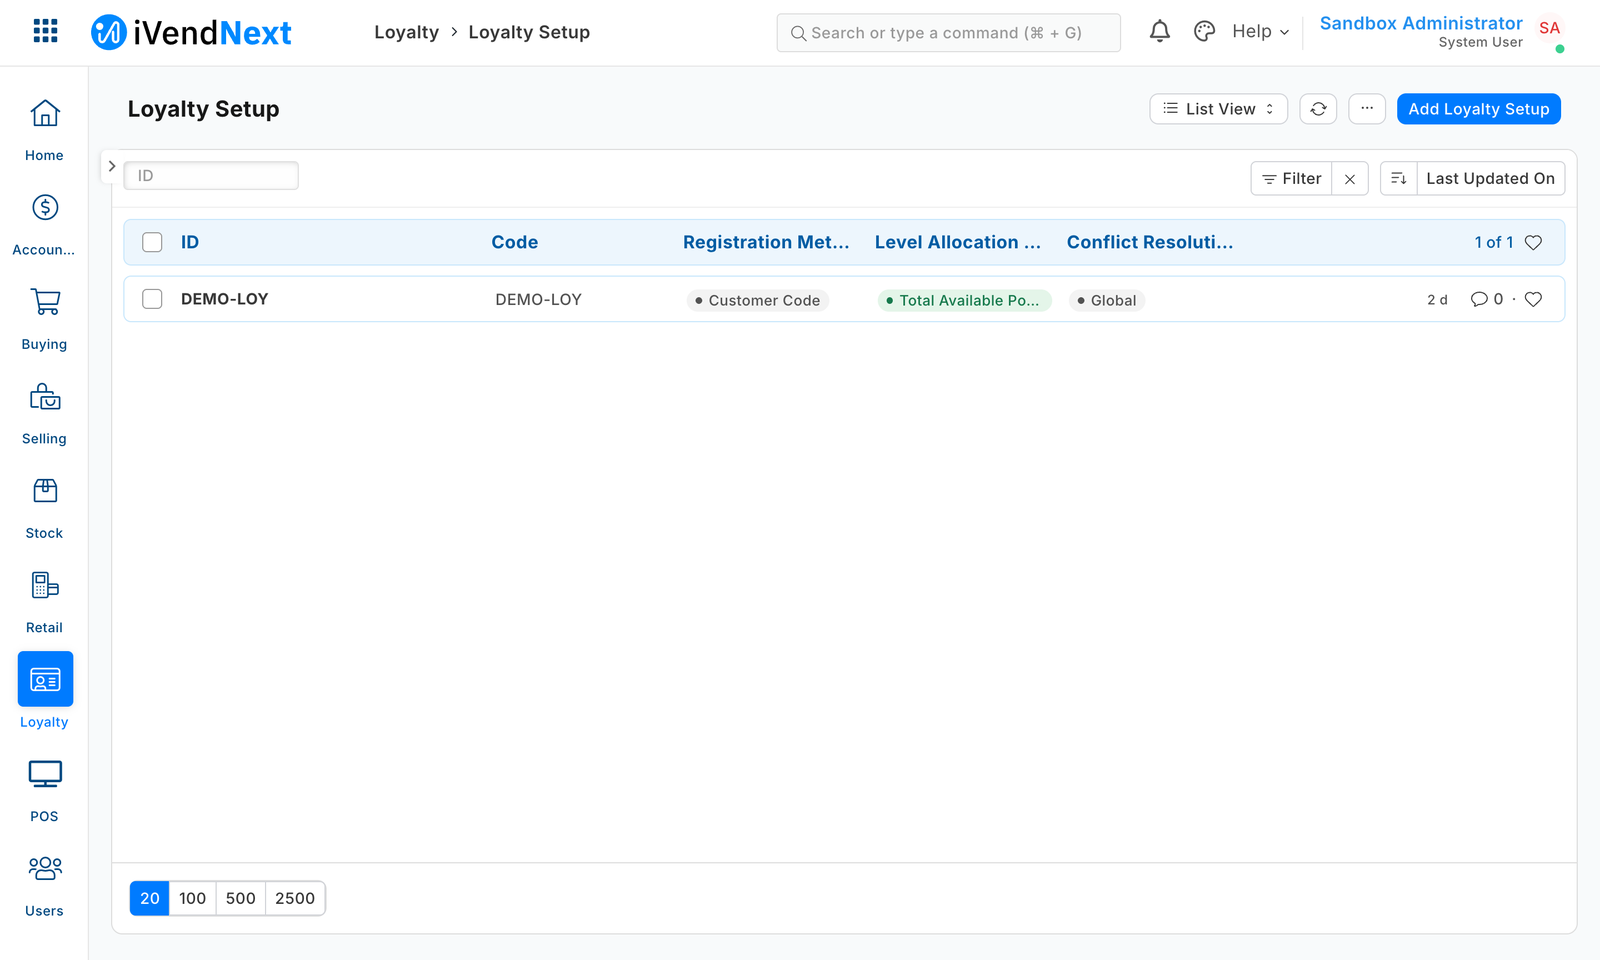Click the header heart icon
Image resolution: width=1600 pixels, height=960 pixels.
tap(1533, 242)
